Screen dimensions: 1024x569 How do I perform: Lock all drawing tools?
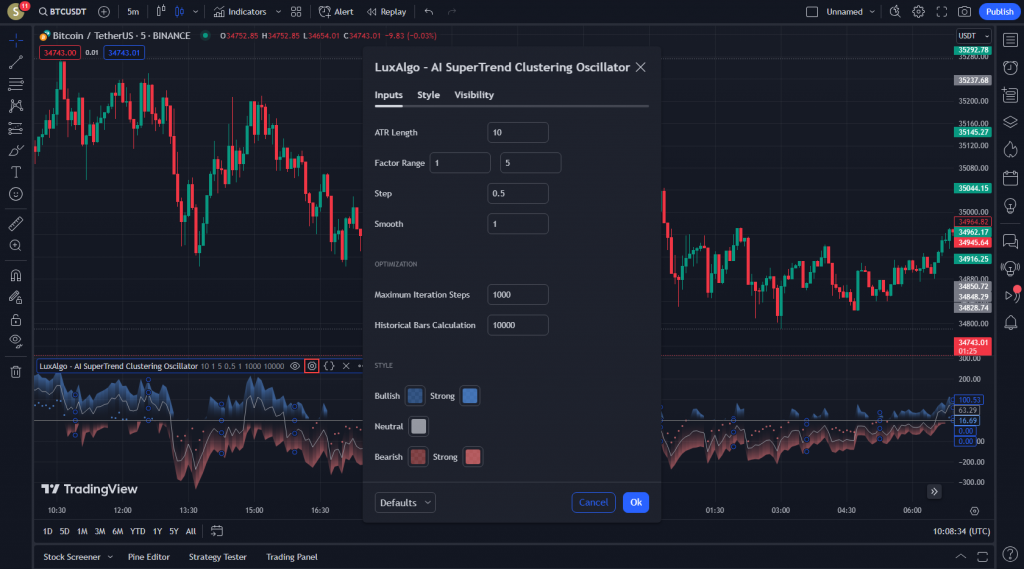coord(16,320)
